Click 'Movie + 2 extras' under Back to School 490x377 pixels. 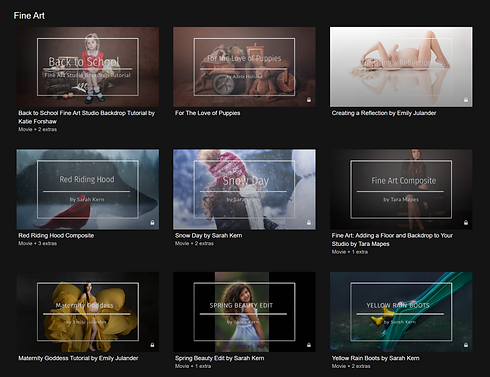38,129
